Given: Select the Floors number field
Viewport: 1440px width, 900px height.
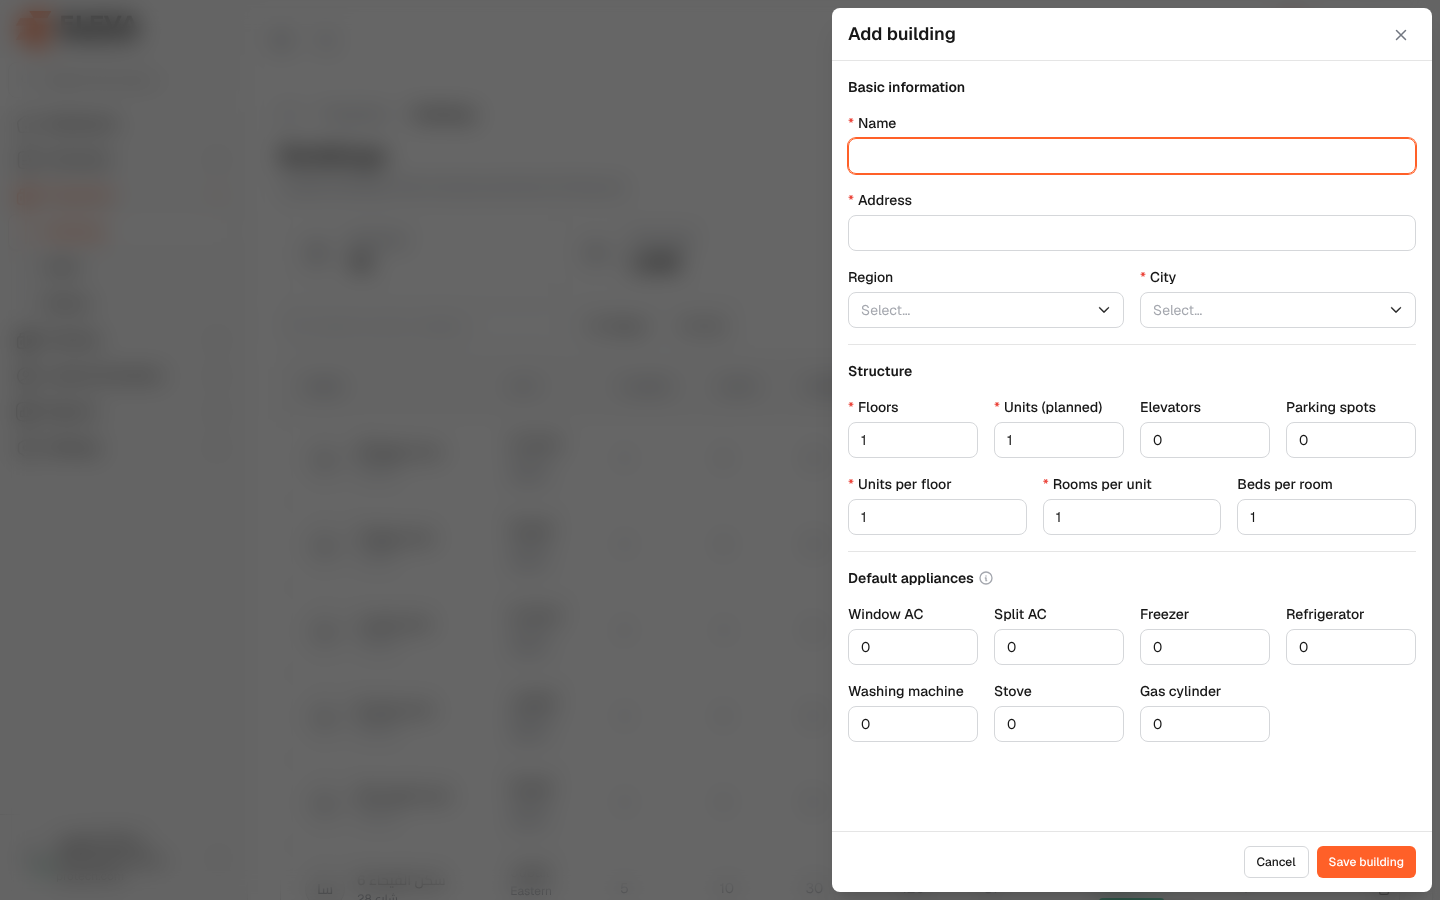Looking at the screenshot, I should (x=913, y=440).
